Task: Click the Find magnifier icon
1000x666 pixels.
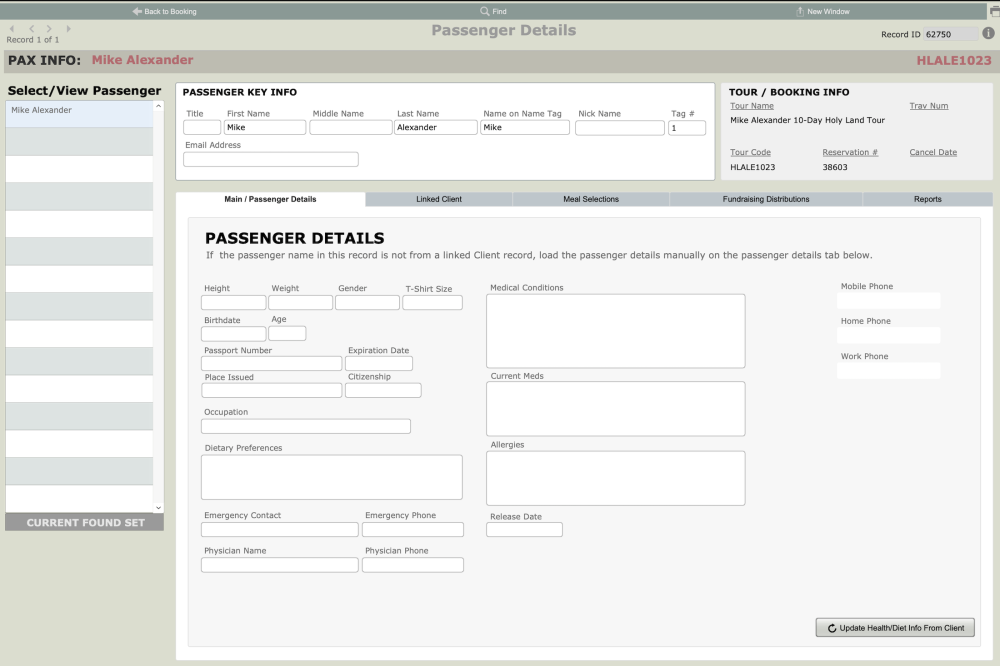Action: click(x=485, y=11)
